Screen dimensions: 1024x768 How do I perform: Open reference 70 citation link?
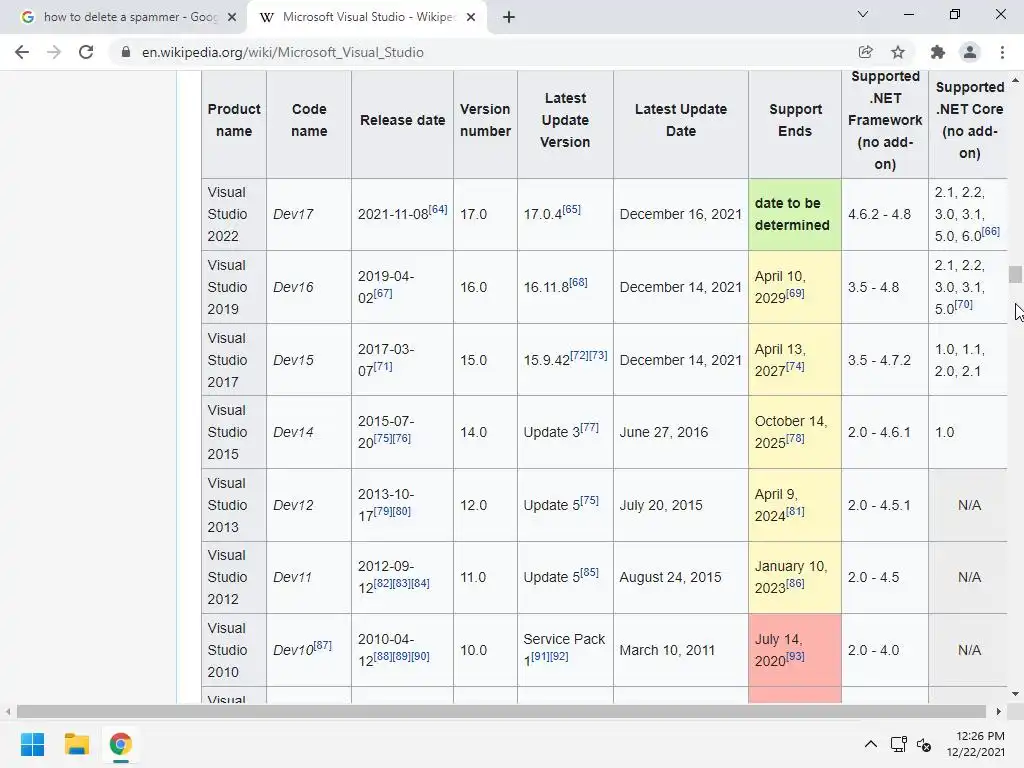click(x=964, y=304)
